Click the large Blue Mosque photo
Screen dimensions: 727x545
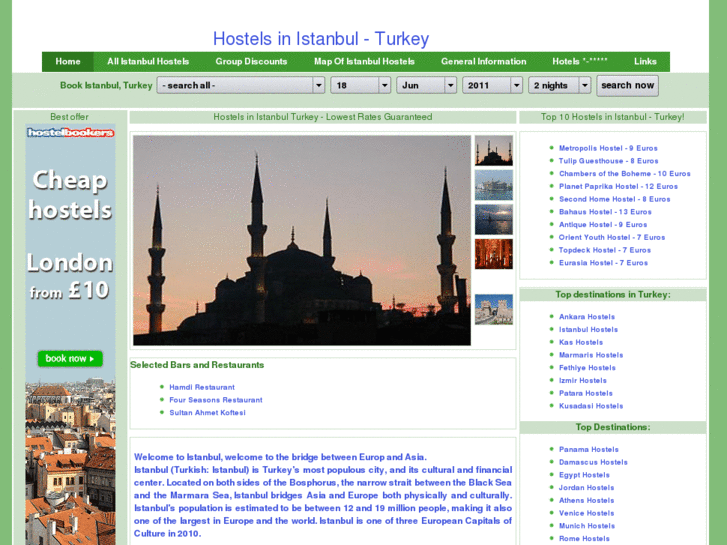coord(302,240)
